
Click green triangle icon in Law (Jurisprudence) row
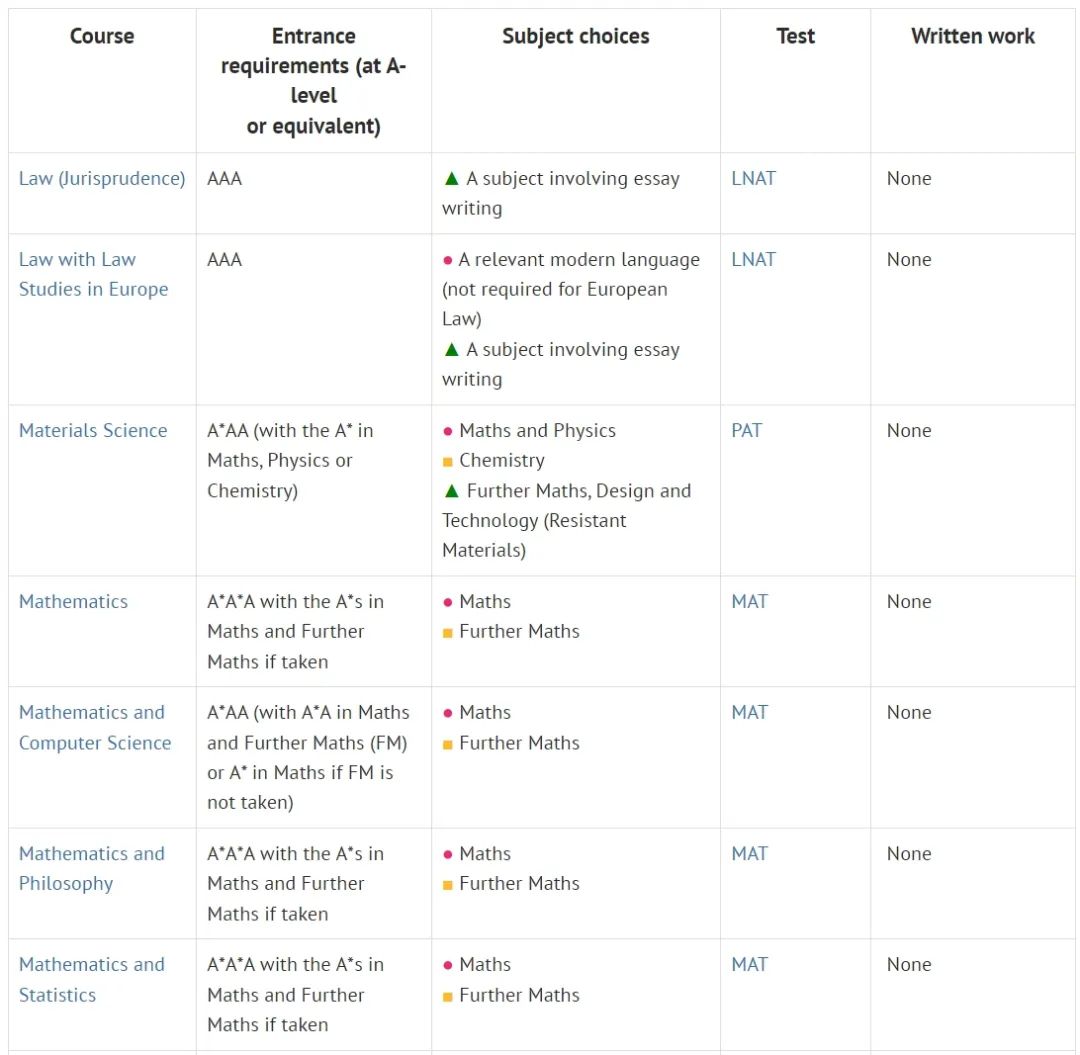click(452, 179)
